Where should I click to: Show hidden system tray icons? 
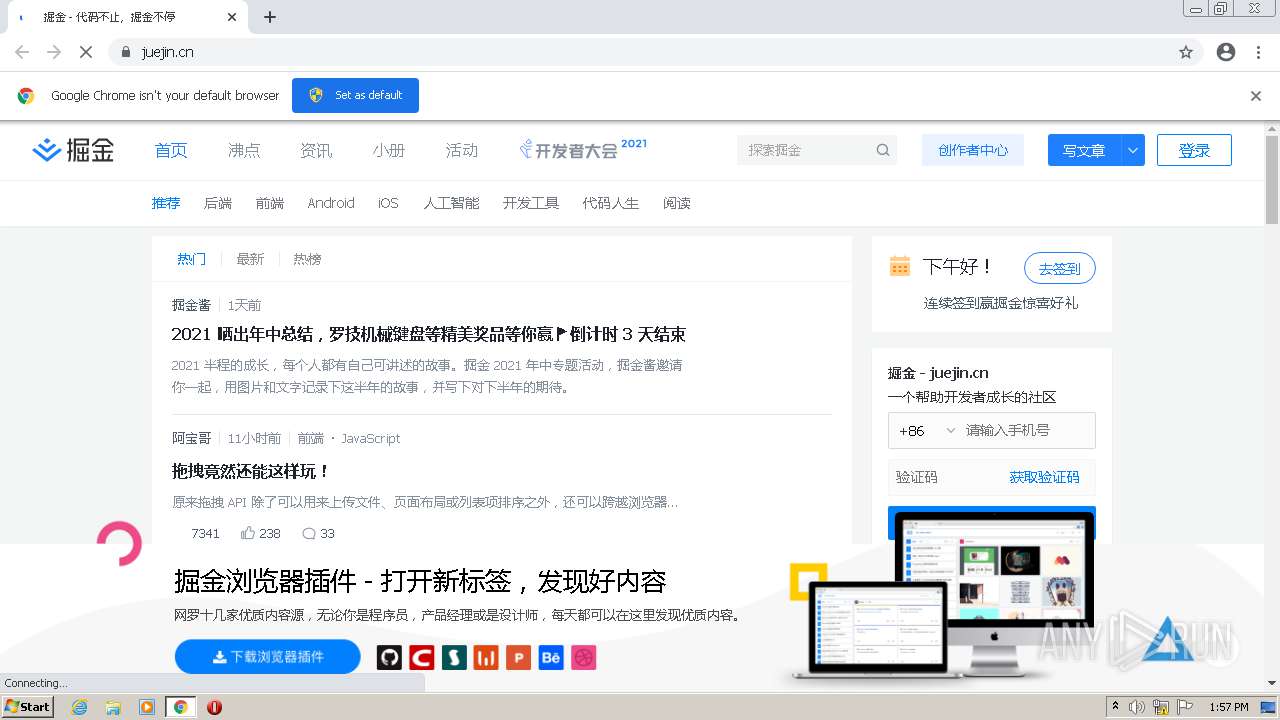(1115, 707)
